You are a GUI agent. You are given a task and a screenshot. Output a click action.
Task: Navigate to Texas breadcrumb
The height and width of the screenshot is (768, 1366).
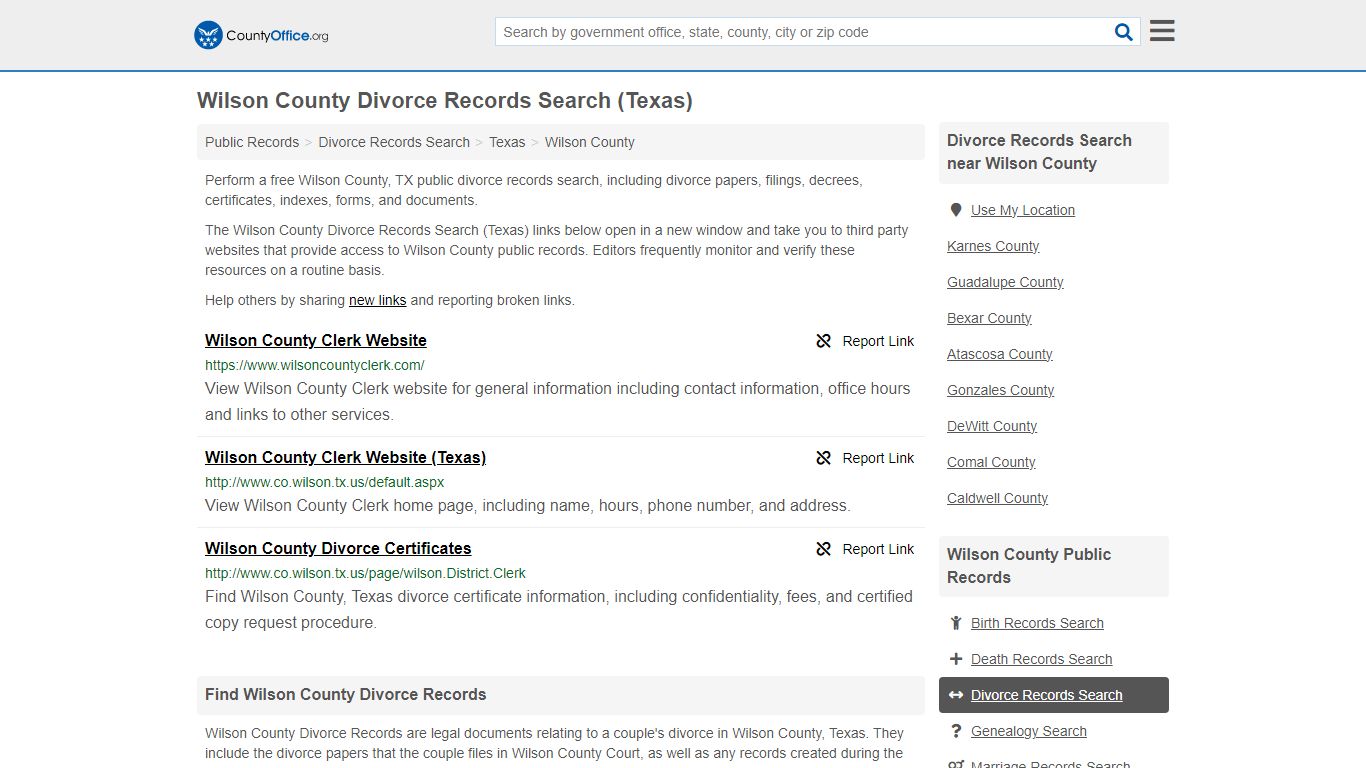click(507, 142)
